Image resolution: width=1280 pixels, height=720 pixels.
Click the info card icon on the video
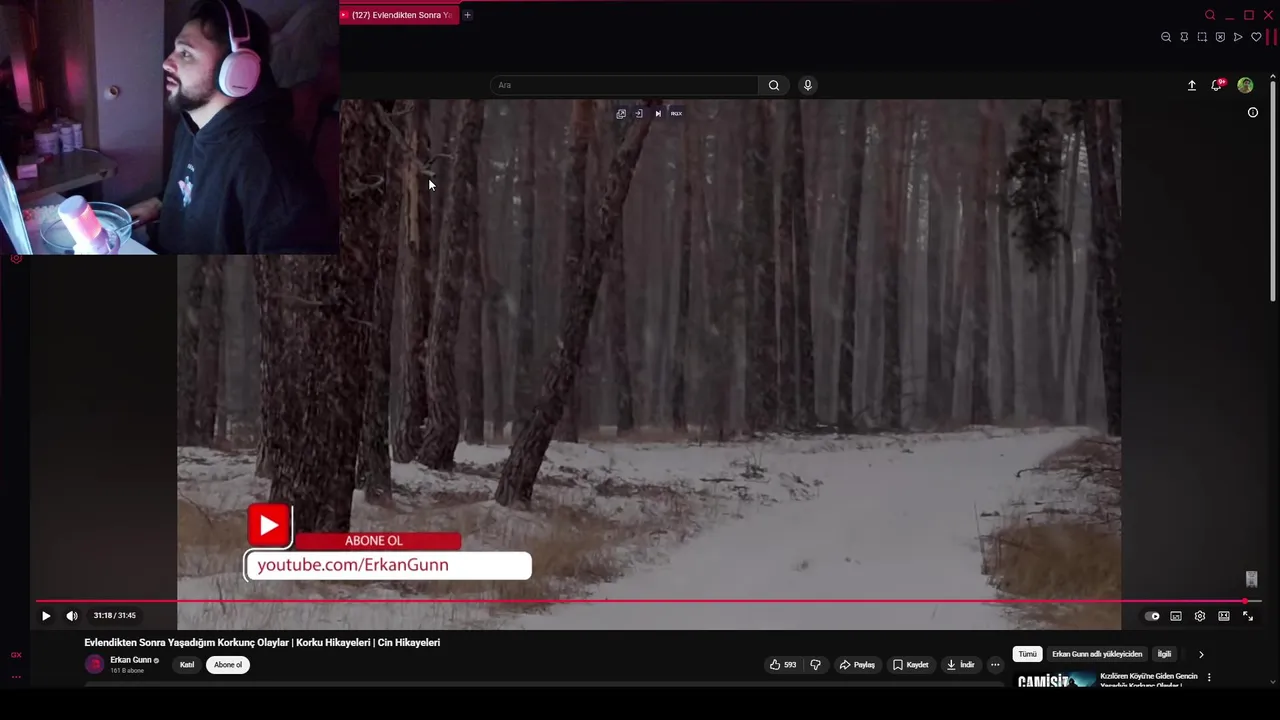pyautogui.click(x=1253, y=112)
